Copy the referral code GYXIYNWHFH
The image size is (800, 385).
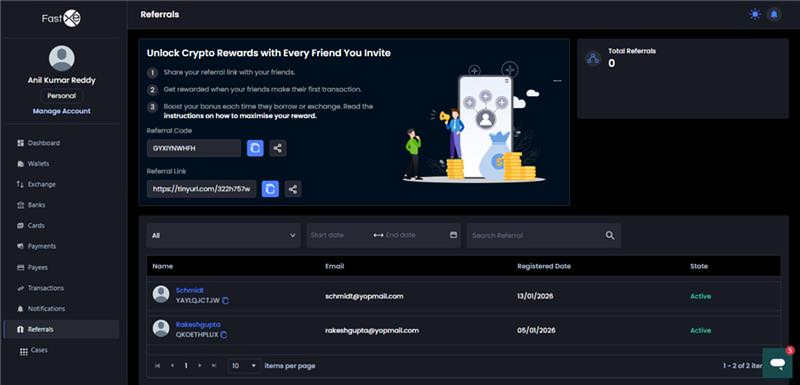tap(255, 148)
